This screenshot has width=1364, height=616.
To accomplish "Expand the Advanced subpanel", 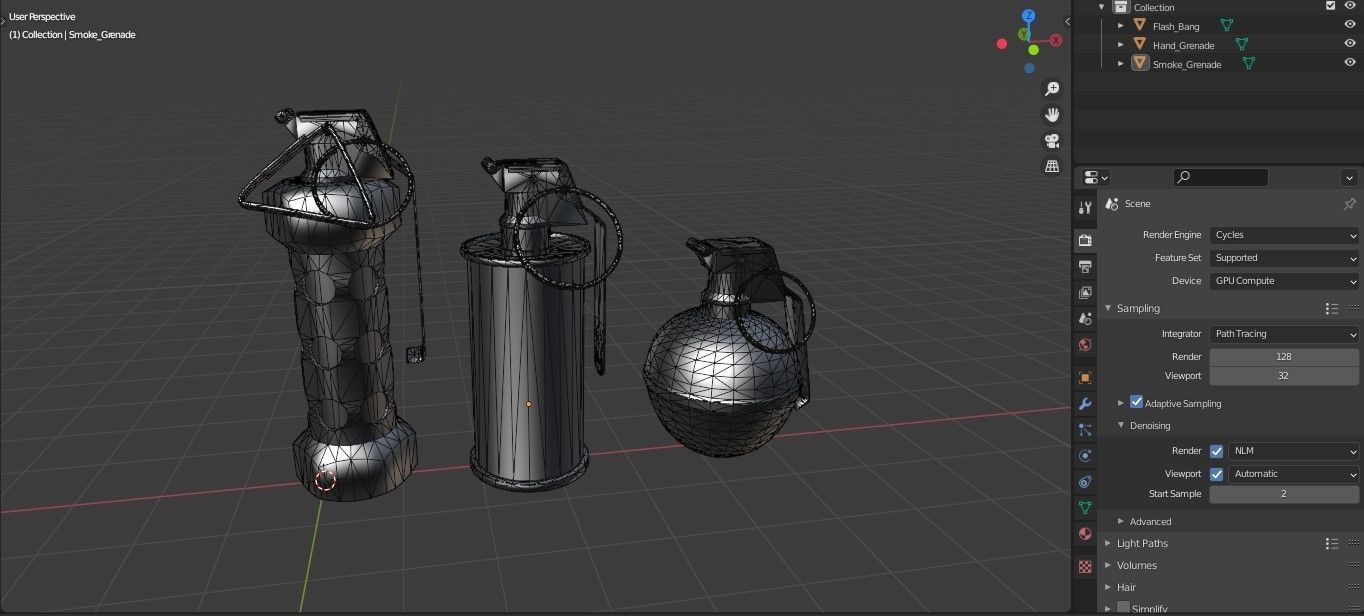I will (x=1121, y=521).
